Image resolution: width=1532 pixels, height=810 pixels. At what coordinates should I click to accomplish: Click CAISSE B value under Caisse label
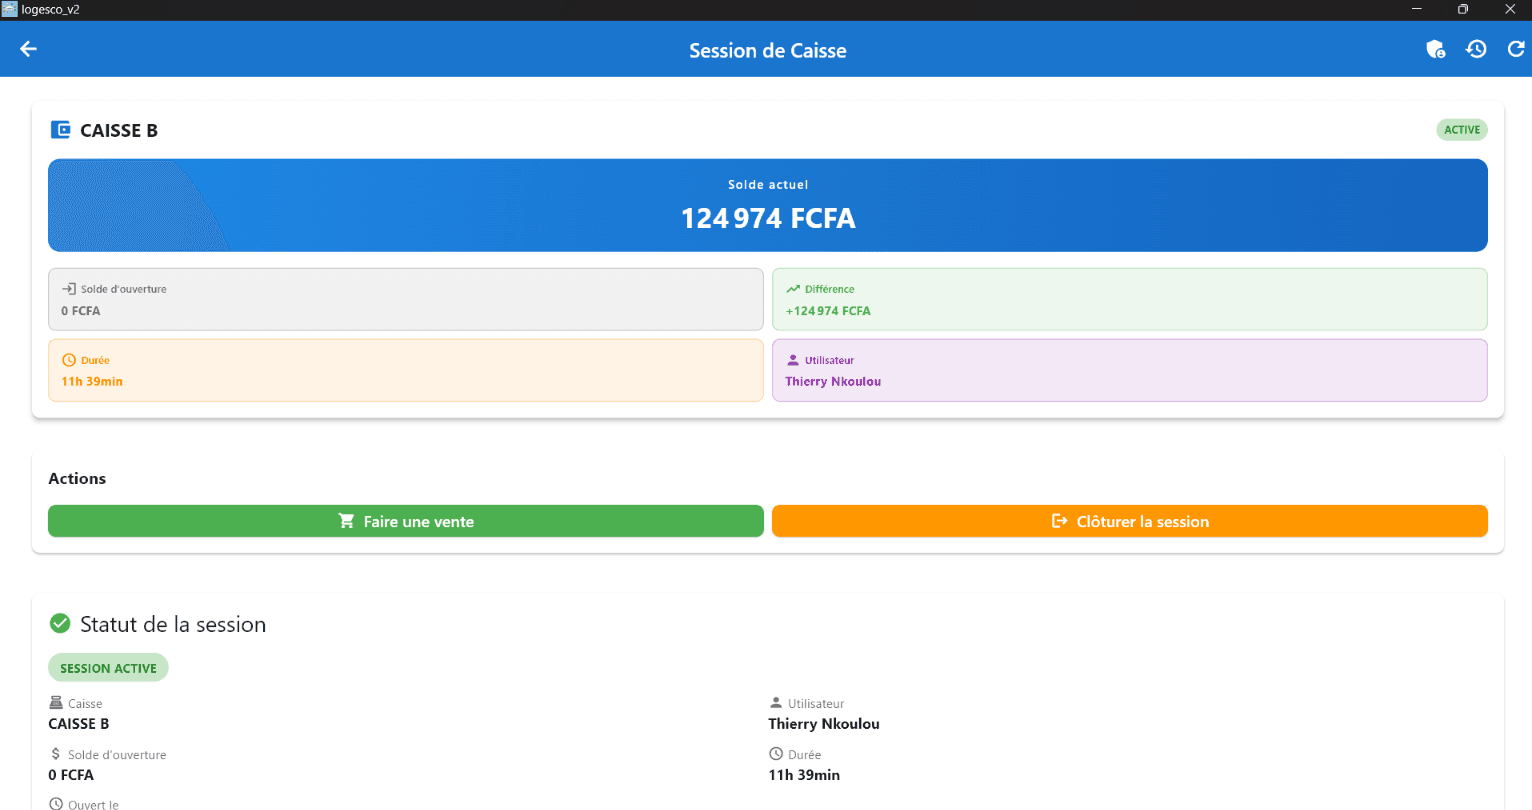(x=79, y=724)
